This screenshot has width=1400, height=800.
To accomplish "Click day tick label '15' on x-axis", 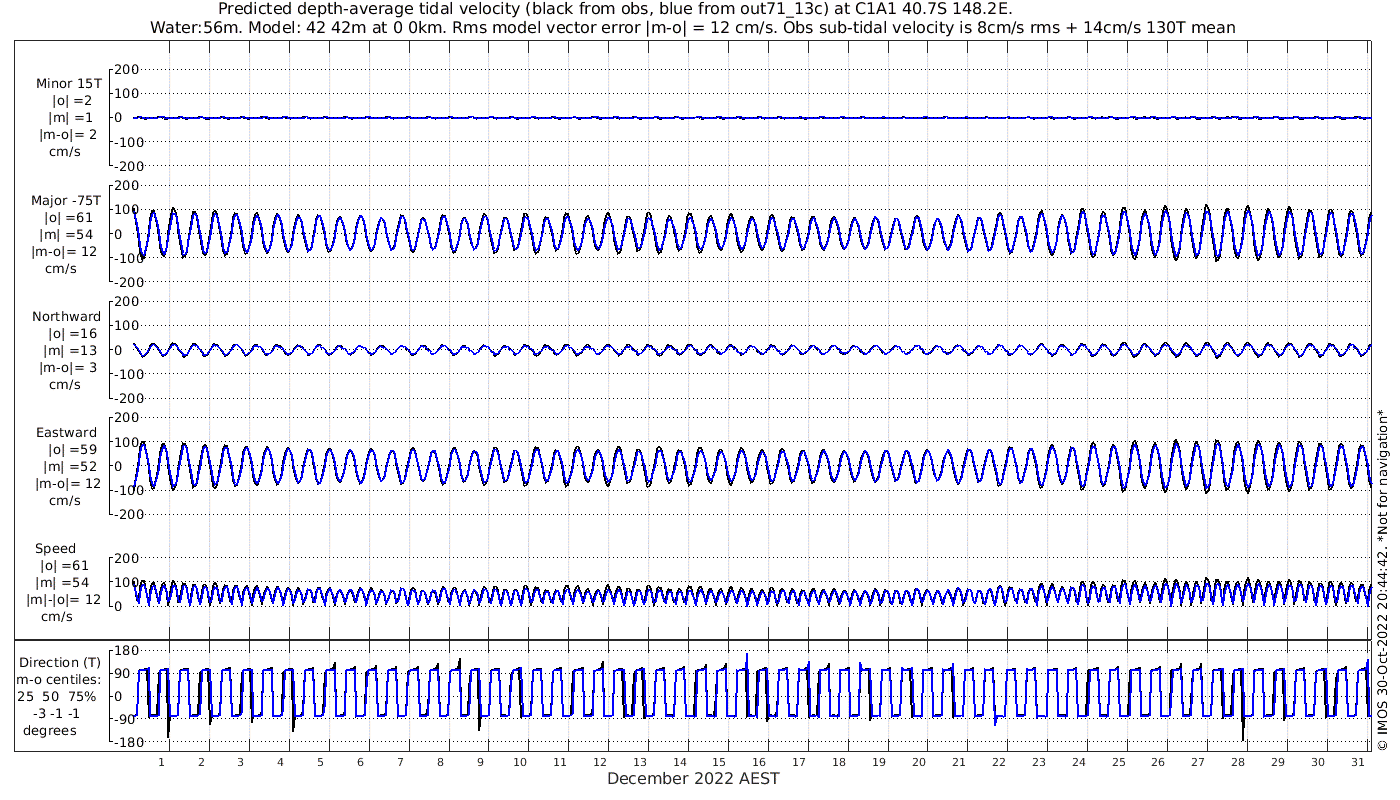I will (719, 762).
